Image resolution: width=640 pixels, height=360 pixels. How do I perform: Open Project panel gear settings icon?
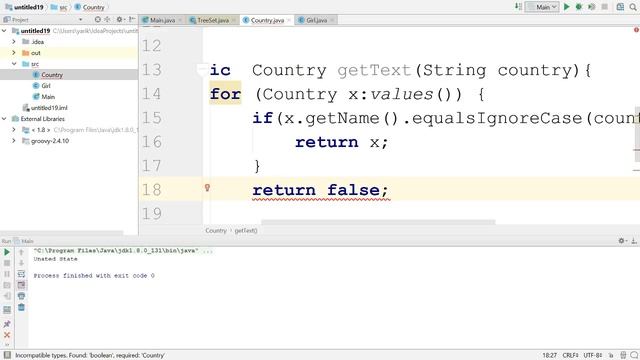pyautogui.click(x=120, y=19)
